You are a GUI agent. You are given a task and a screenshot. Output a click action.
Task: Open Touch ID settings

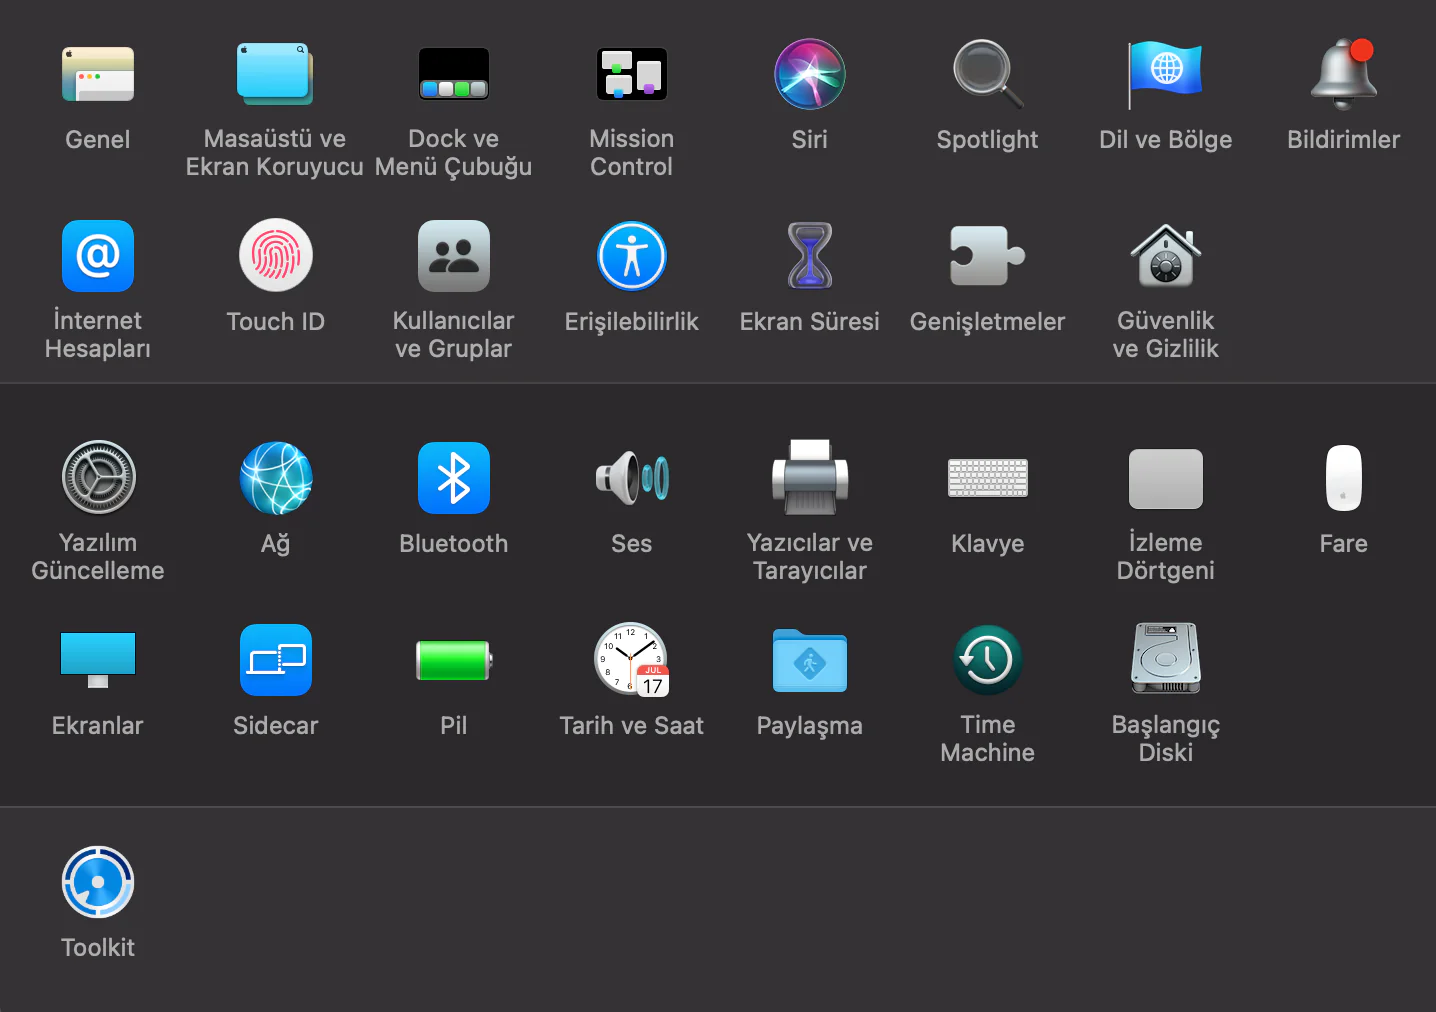pos(275,256)
